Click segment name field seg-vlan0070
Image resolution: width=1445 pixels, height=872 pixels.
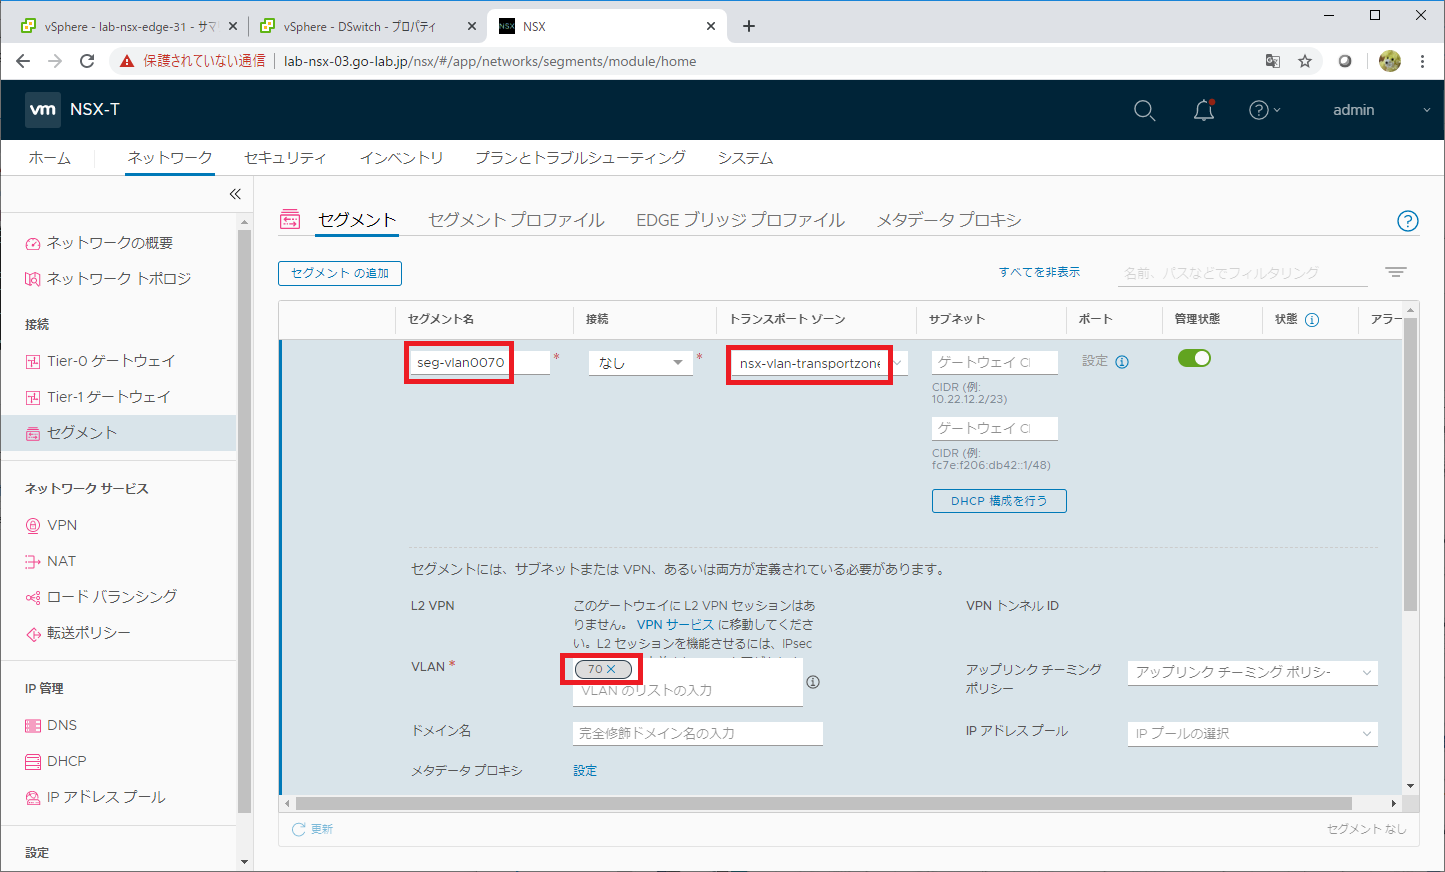pyautogui.click(x=479, y=362)
